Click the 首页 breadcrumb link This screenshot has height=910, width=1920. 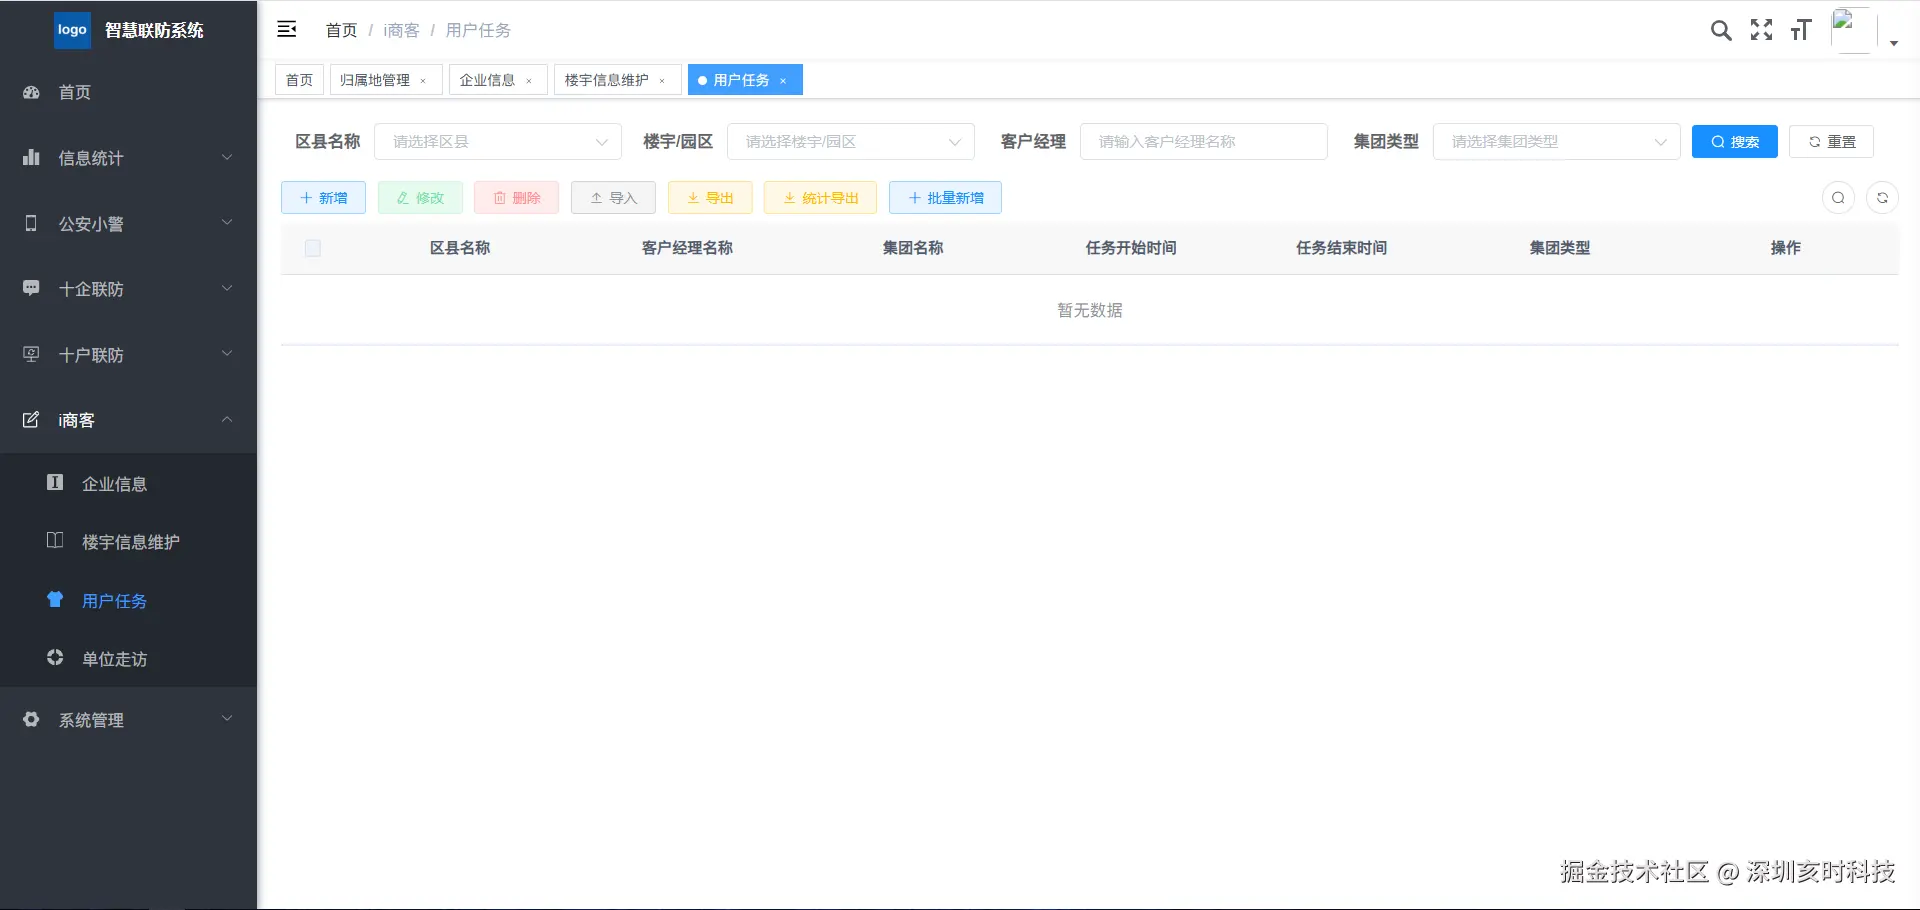tap(342, 30)
